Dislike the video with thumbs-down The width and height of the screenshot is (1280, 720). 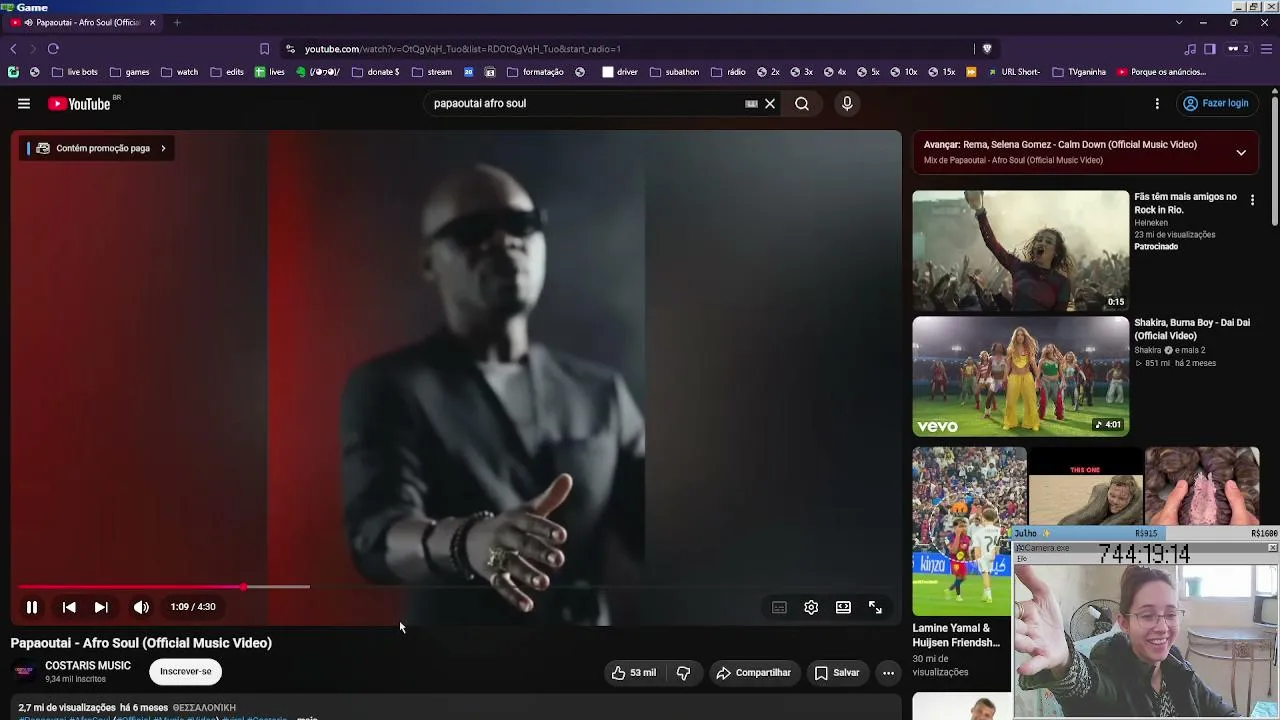coord(683,673)
